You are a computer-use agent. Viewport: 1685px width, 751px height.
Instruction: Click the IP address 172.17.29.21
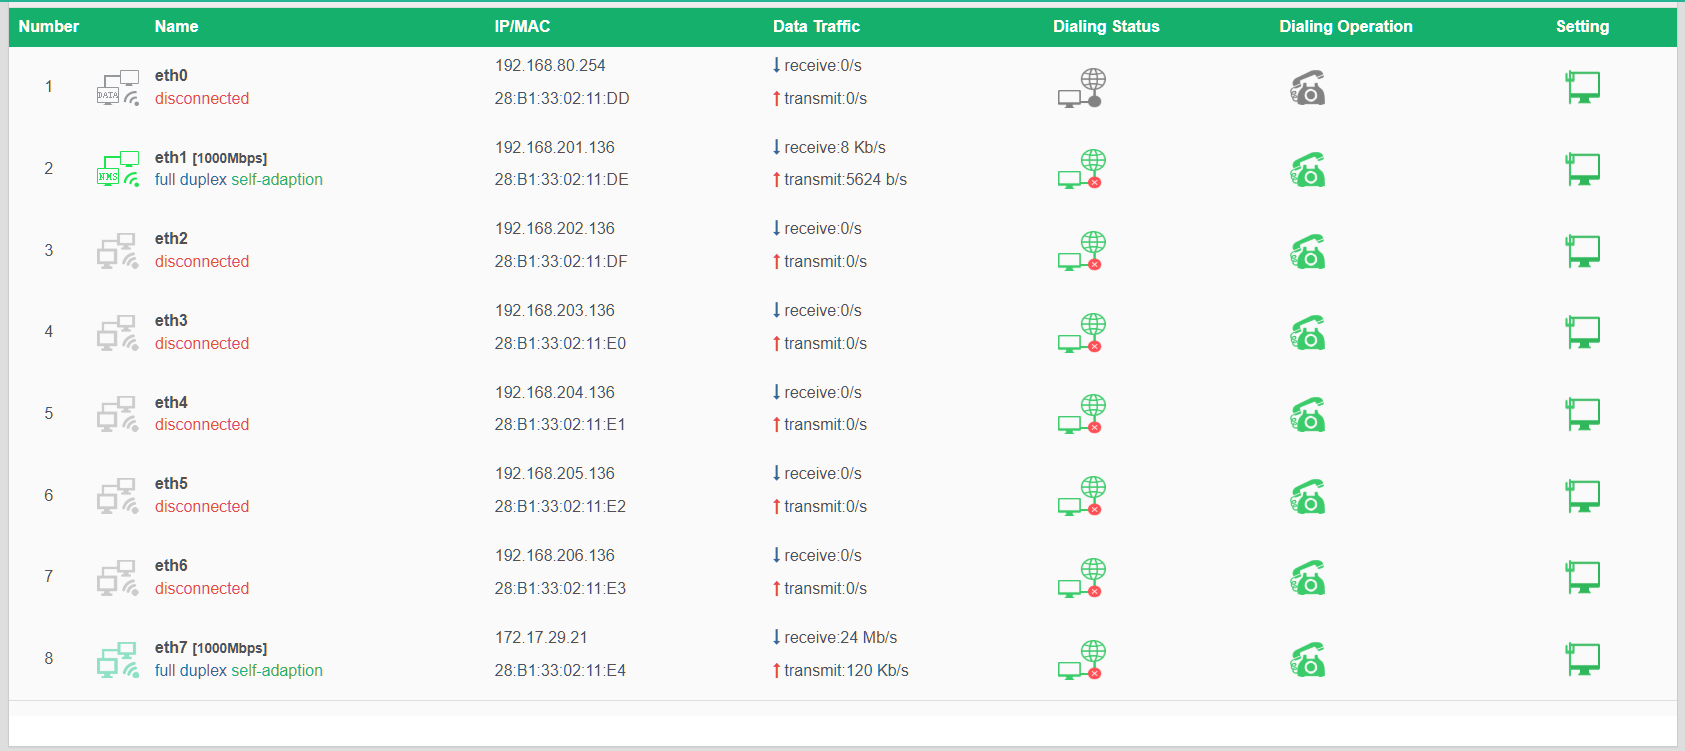pyautogui.click(x=541, y=638)
